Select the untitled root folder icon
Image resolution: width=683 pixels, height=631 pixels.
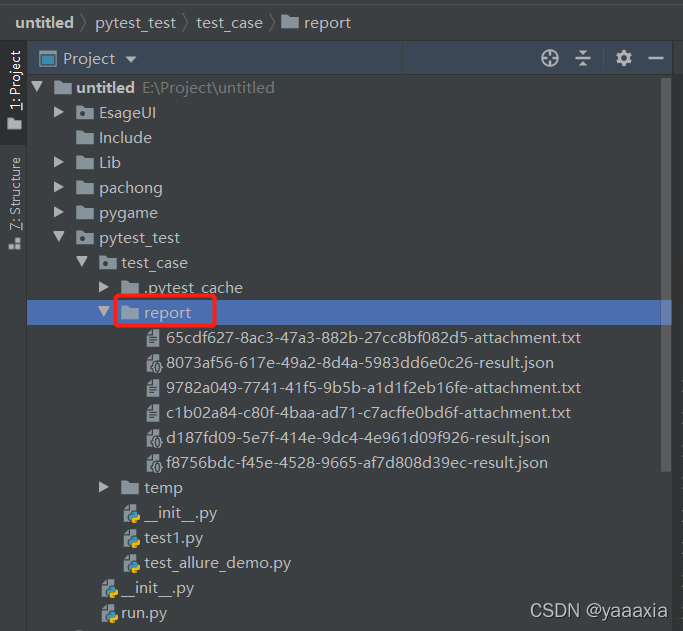pyautogui.click(x=63, y=88)
